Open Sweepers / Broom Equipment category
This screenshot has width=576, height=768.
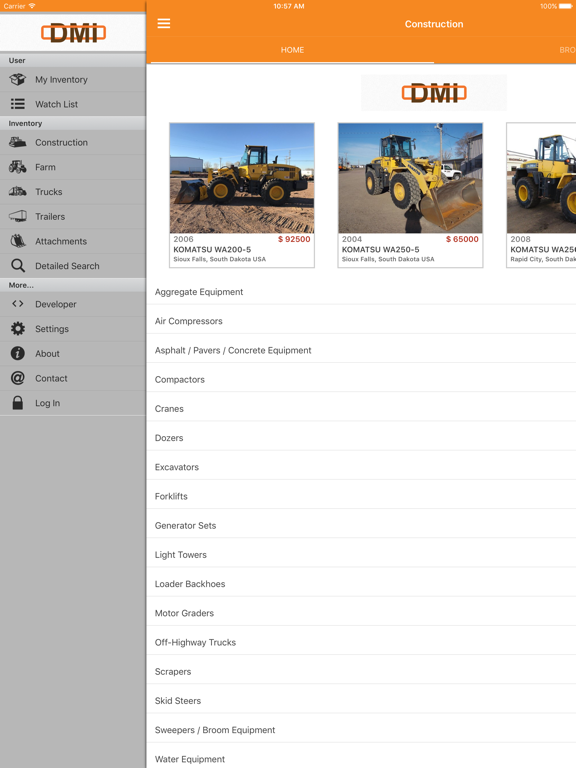(361, 730)
